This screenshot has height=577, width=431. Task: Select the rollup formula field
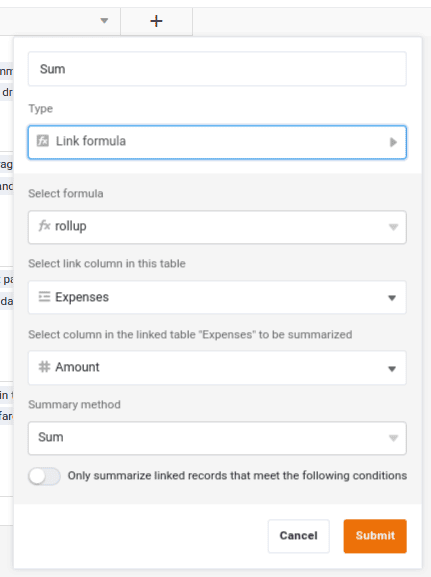217,227
